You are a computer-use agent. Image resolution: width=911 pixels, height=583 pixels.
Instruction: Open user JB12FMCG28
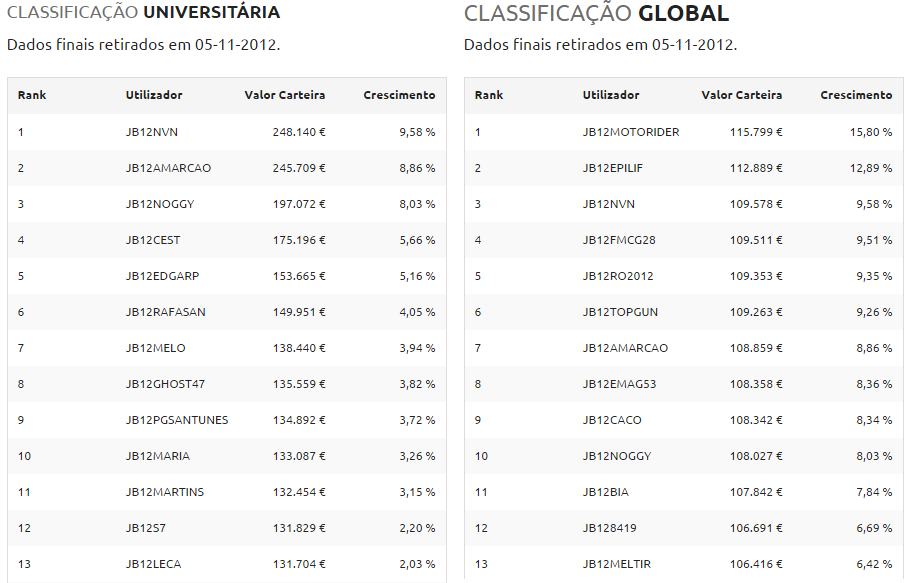[619, 240]
